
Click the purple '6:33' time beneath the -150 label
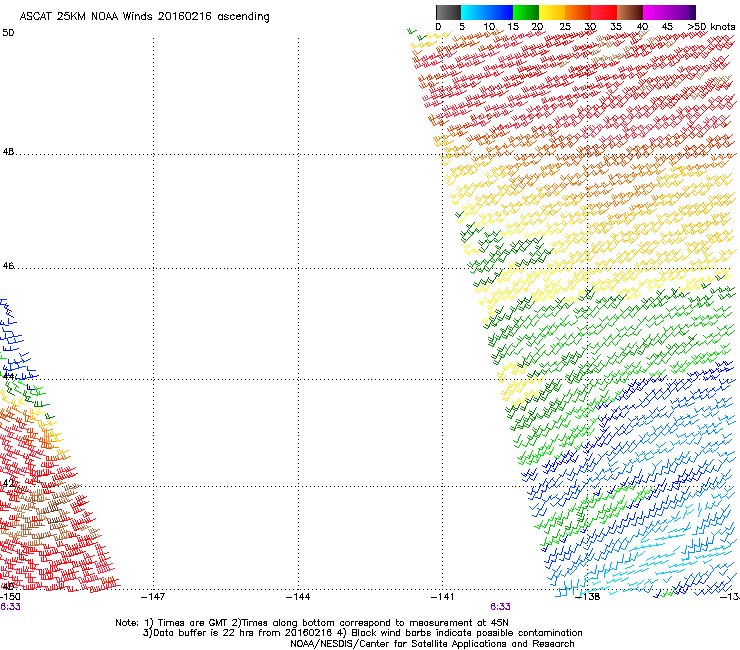pos(10,607)
